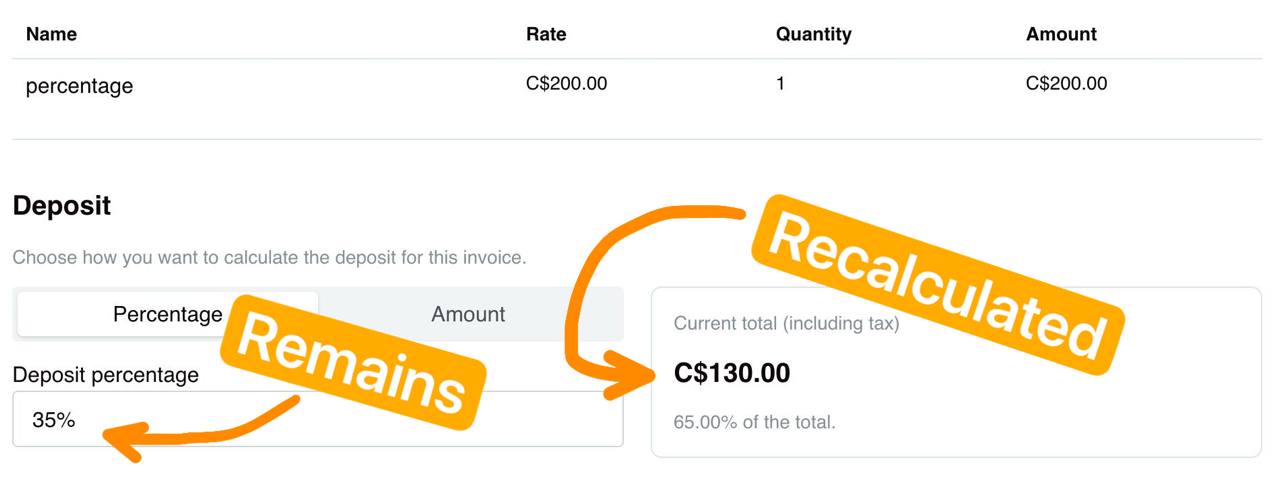Screen dimensions: 1280x491
Task: Click the quantity value 1
Action: click(780, 84)
